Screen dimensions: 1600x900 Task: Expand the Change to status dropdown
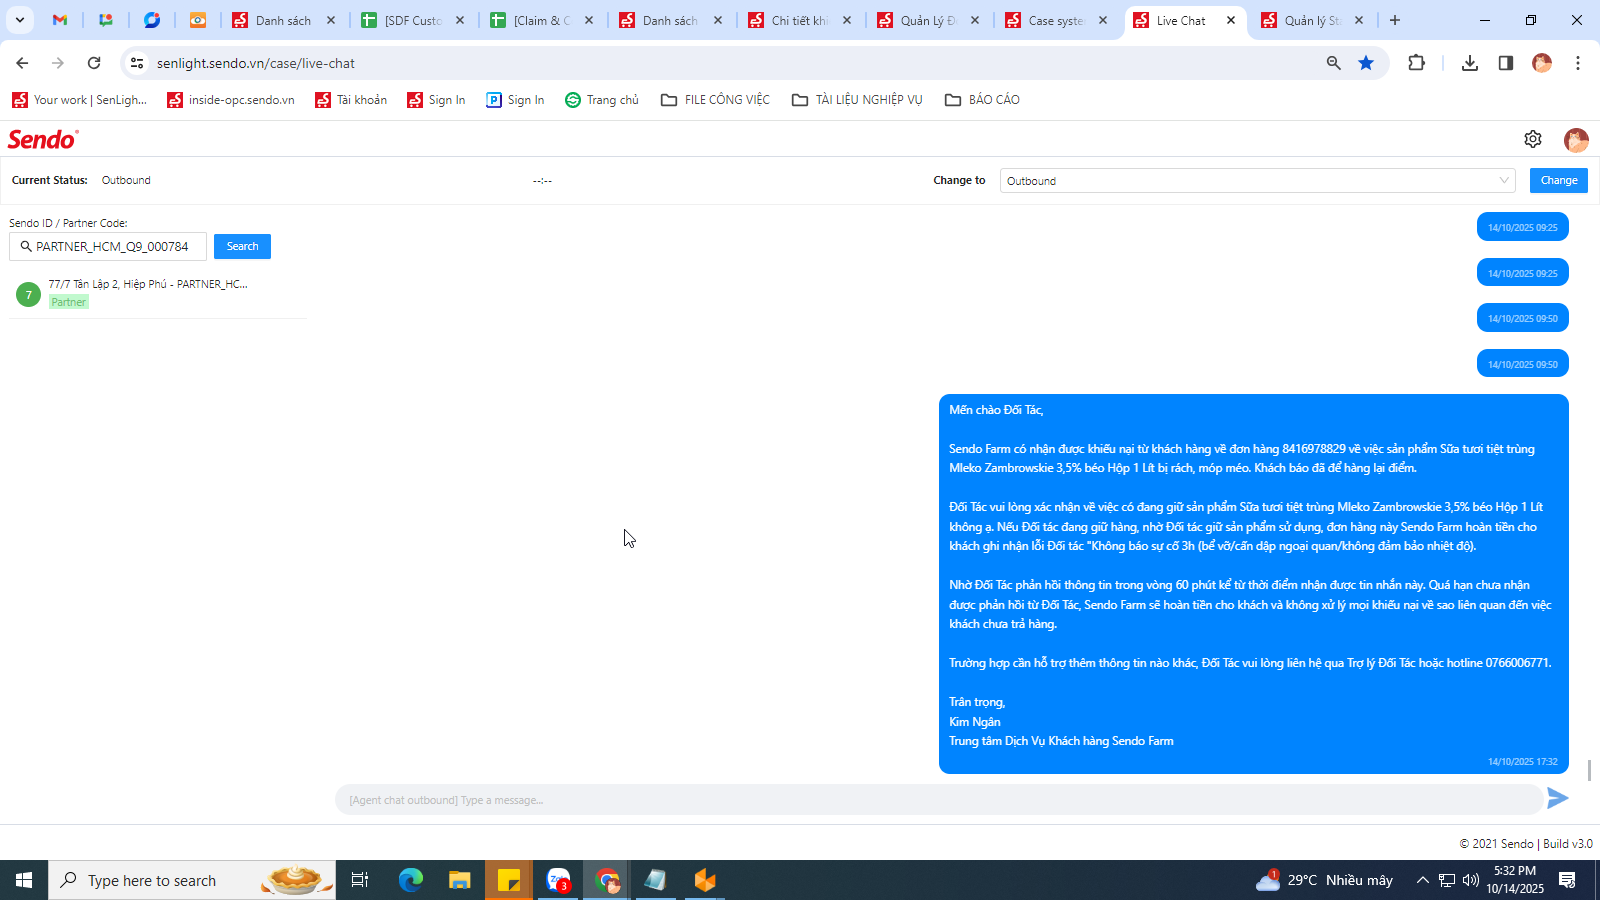pyautogui.click(x=1257, y=181)
